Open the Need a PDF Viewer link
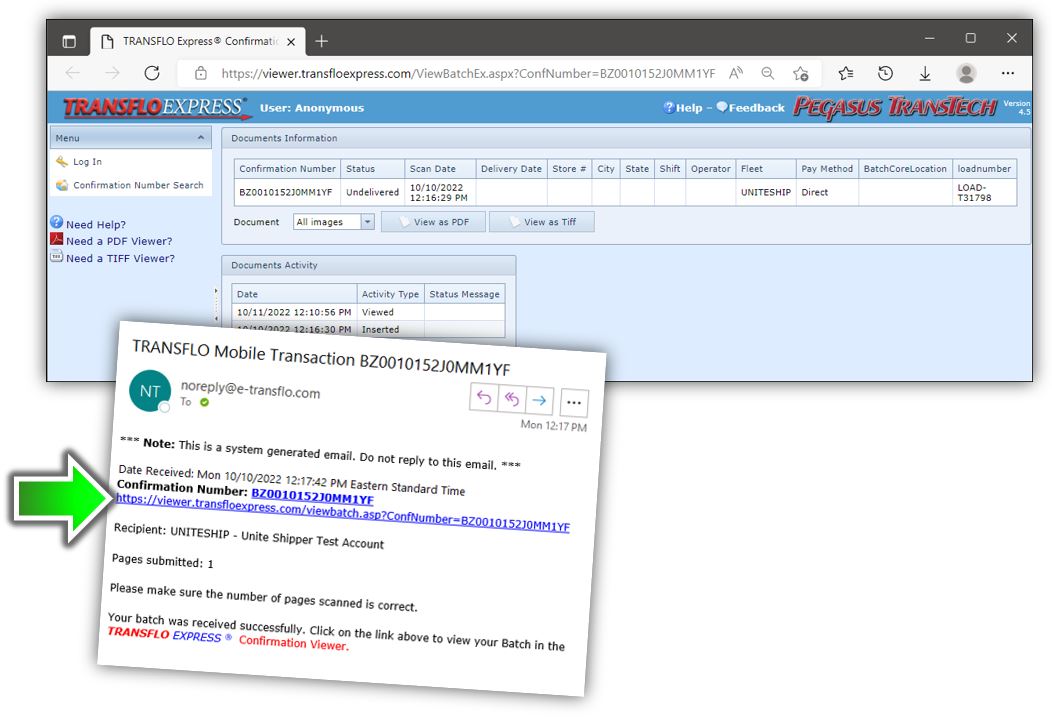This screenshot has width=1052, height=719. 118,241
